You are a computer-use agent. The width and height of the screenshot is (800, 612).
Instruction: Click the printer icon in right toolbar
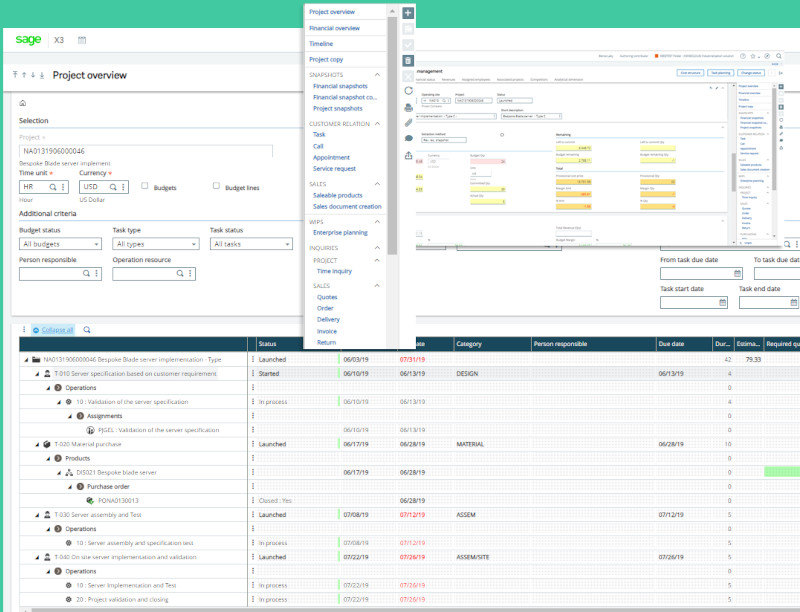[x=408, y=106]
